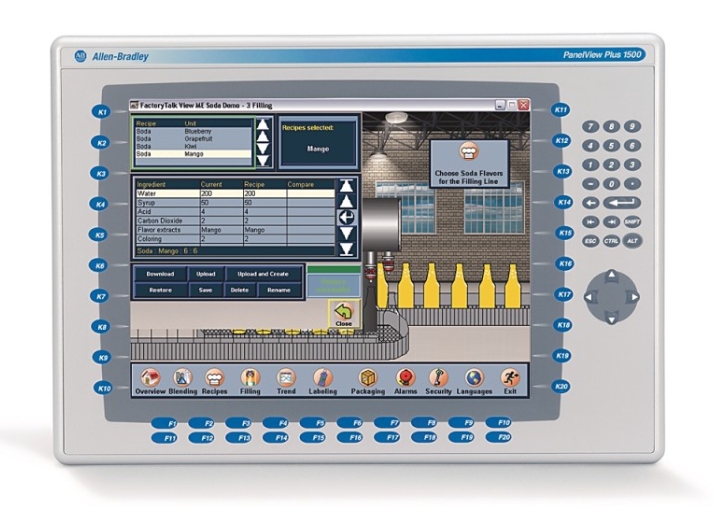Click the chef hat icon above Choose Soda Flavors
This screenshot has width=714, height=507.
coord(468,152)
